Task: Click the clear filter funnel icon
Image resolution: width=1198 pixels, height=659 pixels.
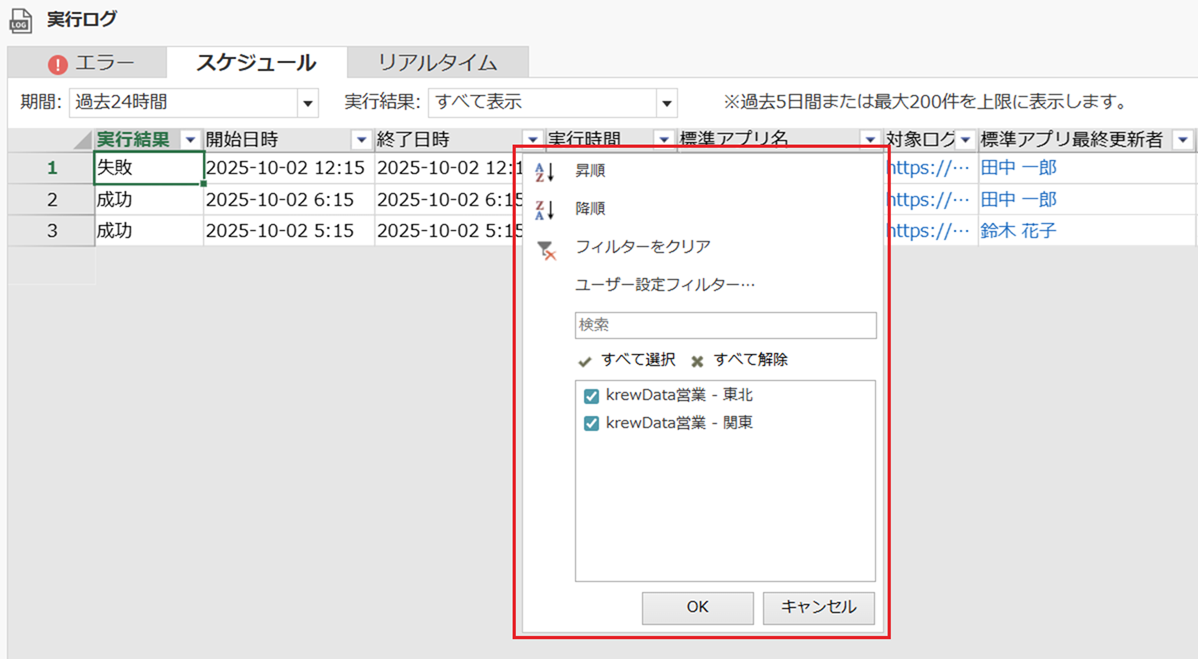Action: click(545, 249)
